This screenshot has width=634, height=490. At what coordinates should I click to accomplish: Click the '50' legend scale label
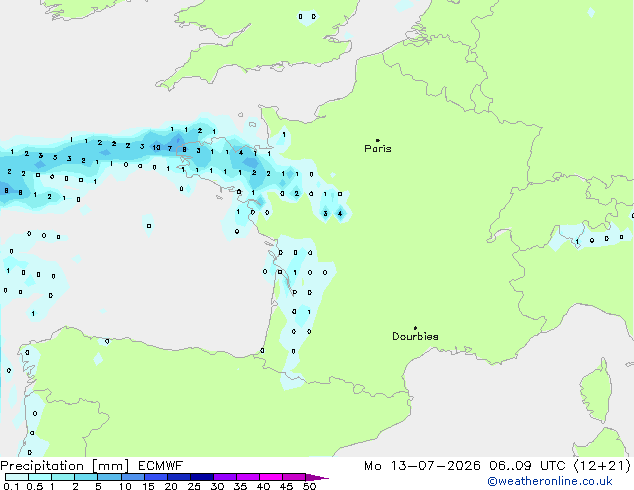pyautogui.click(x=309, y=486)
